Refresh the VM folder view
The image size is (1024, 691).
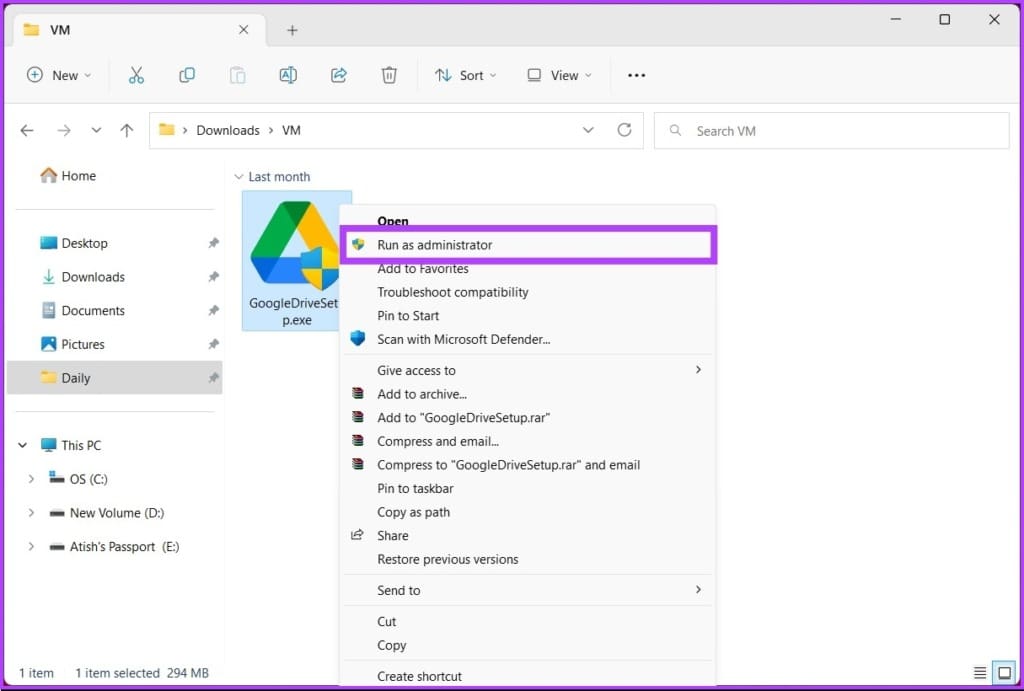(x=624, y=130)
